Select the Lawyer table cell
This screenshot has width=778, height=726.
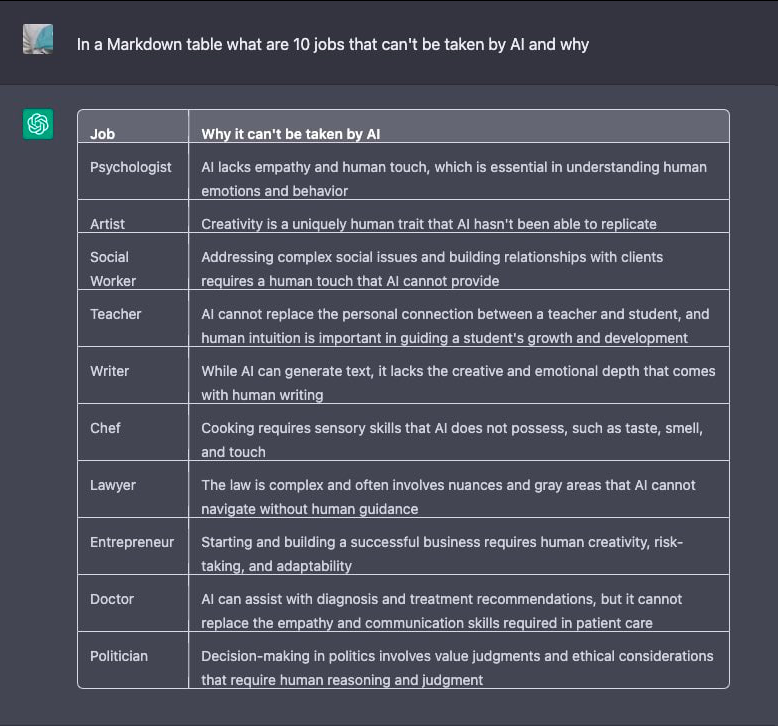pos(113,485)
